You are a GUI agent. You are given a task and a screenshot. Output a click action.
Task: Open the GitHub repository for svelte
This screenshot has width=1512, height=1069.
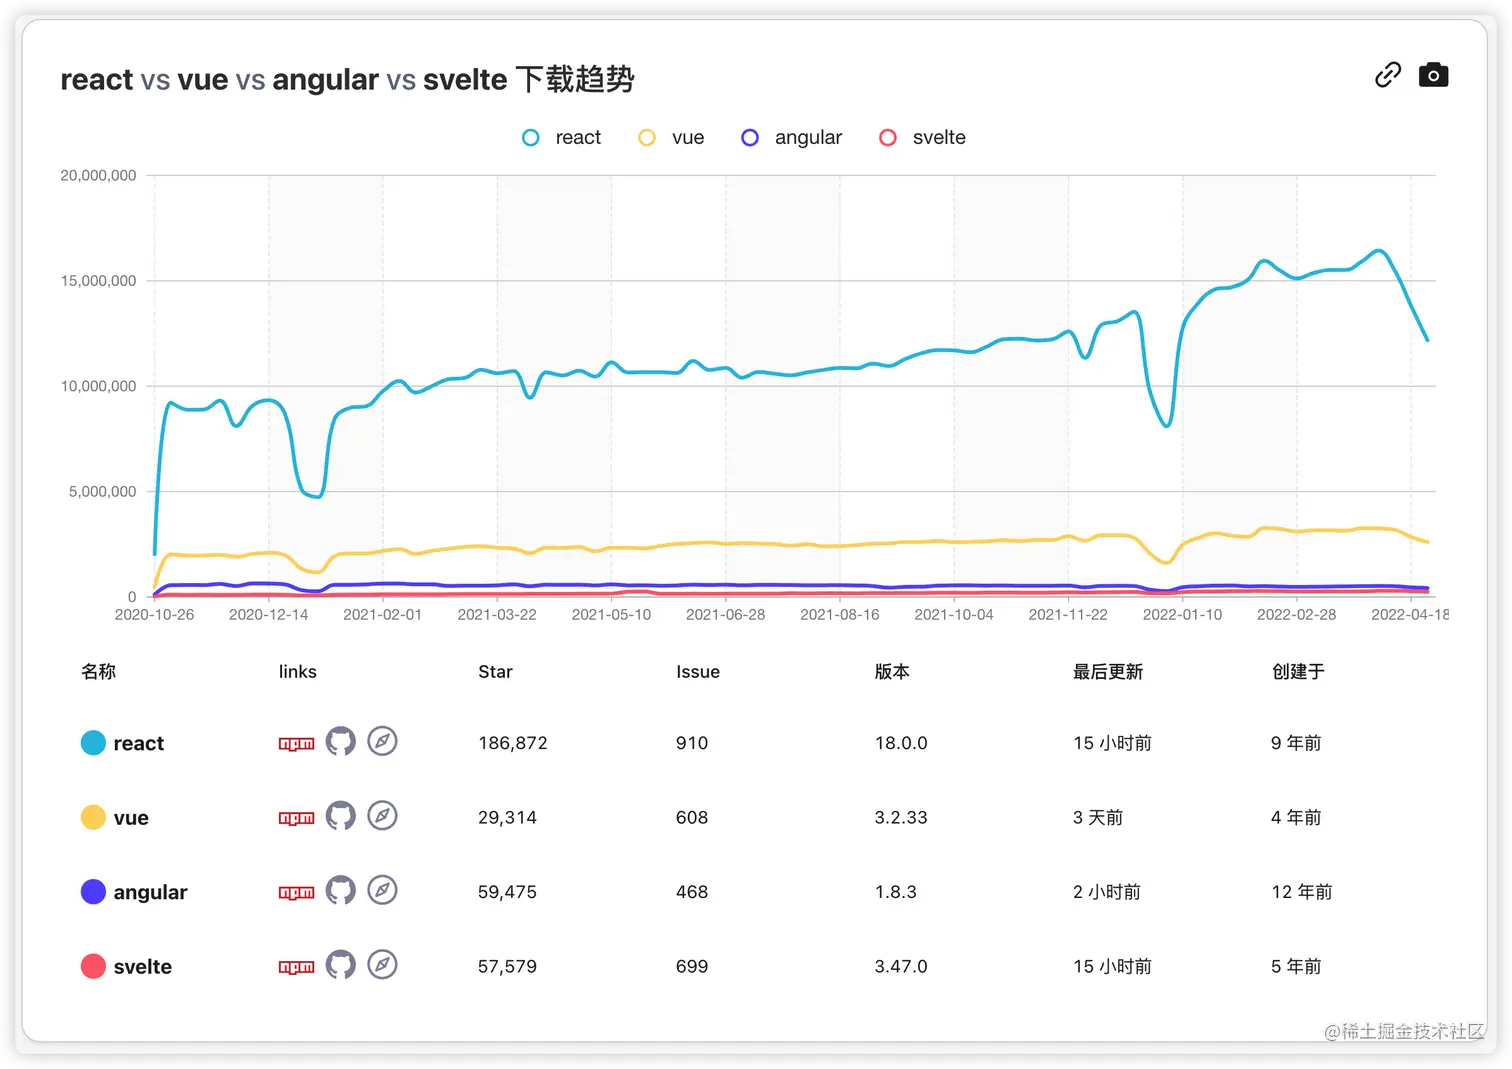click(340, 965)
